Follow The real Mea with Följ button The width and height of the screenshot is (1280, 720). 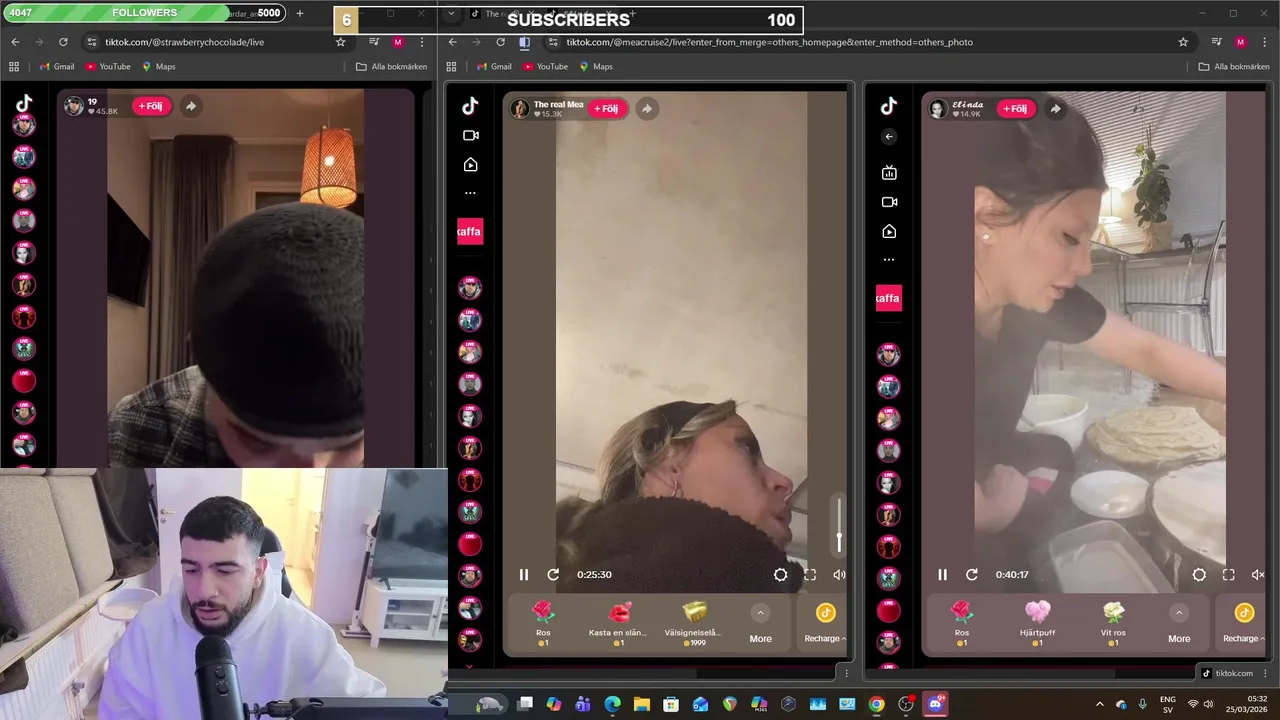(x=606, y=108)
